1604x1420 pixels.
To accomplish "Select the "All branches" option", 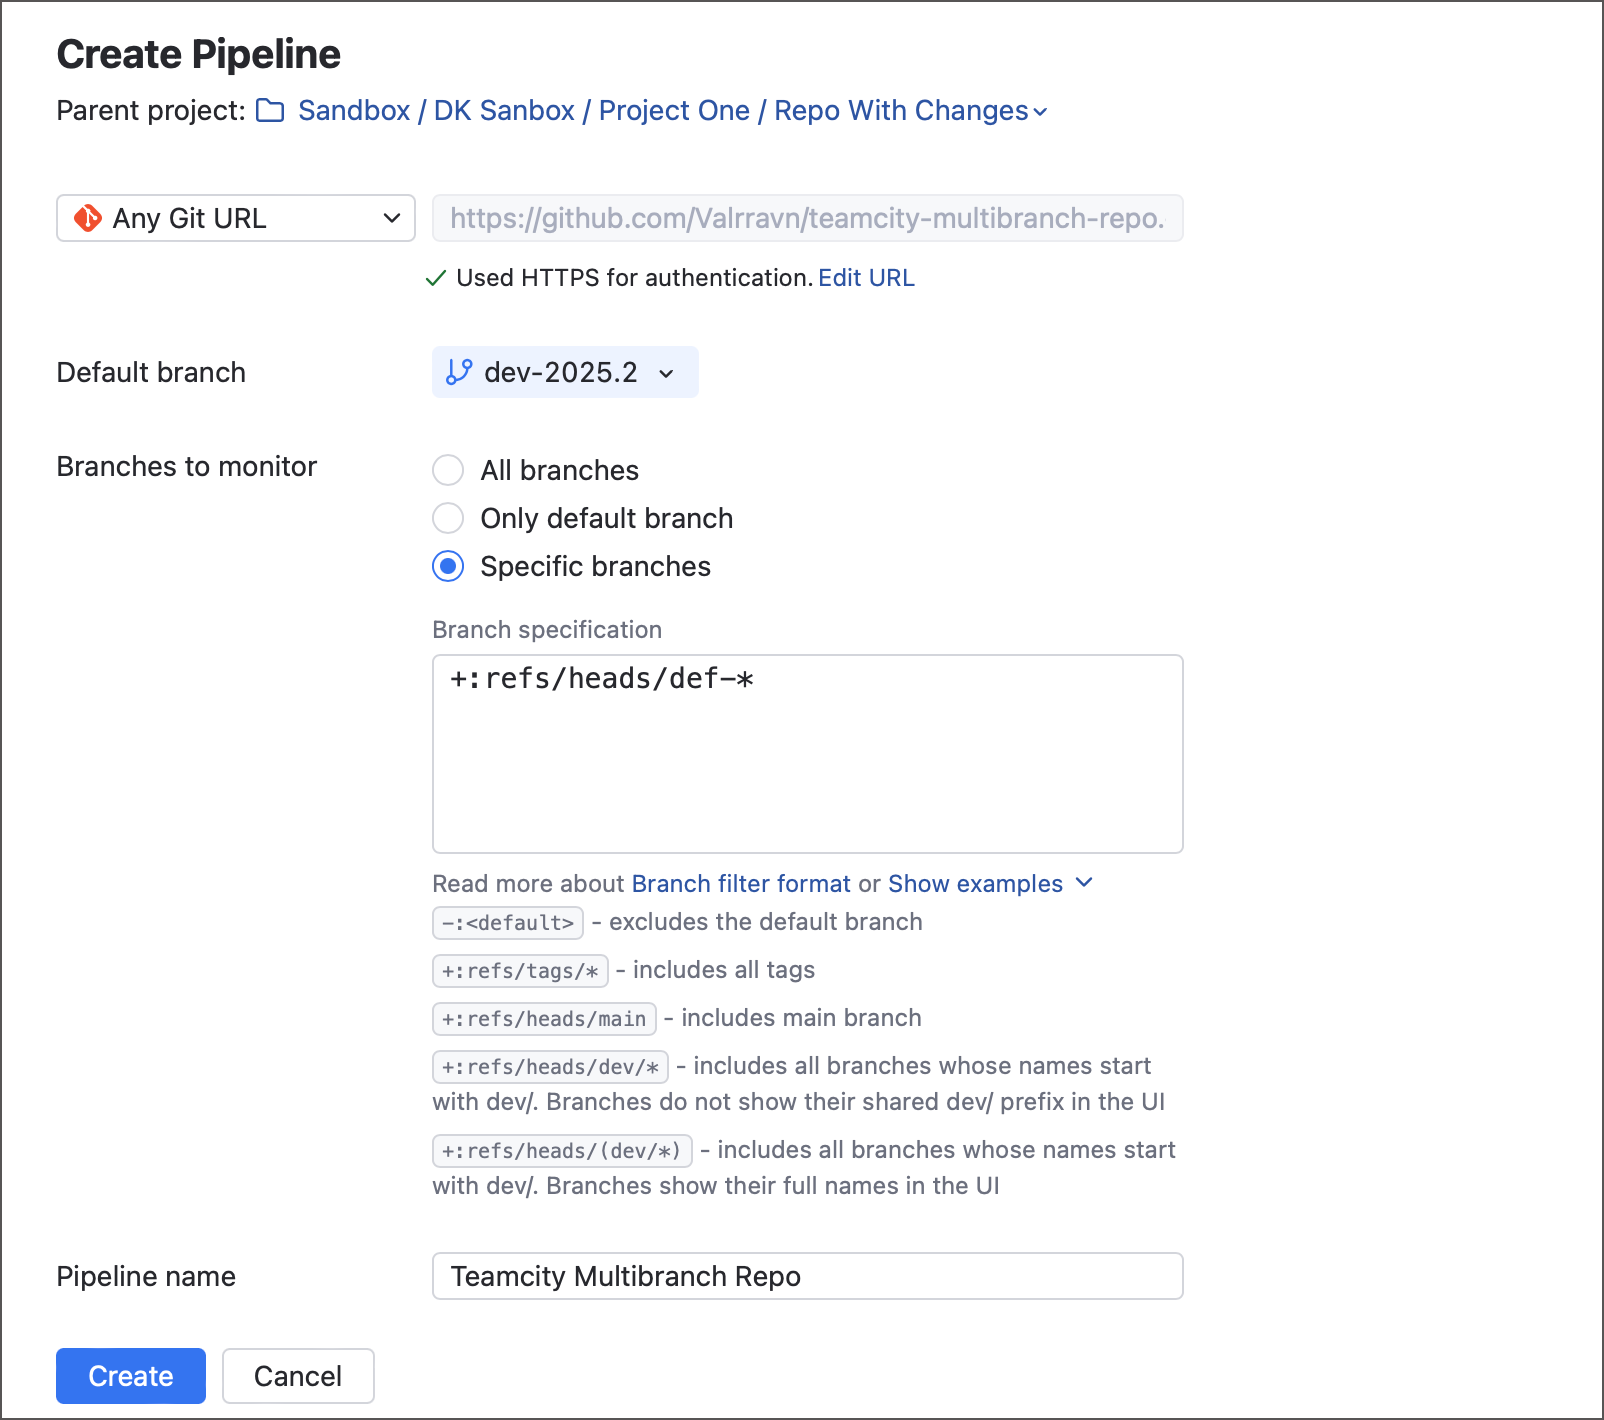I will pyautogui.click(x=448, y=470).
